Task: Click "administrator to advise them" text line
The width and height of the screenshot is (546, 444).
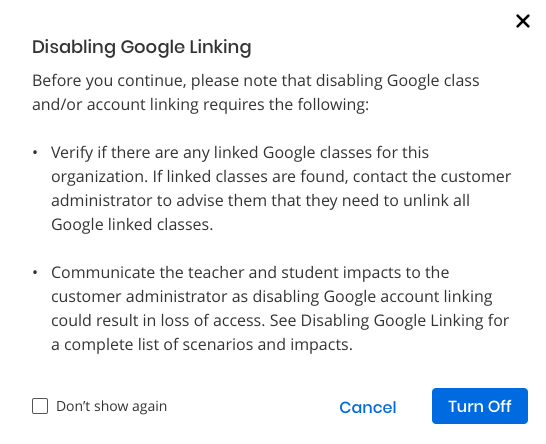Action: point(260,201)
